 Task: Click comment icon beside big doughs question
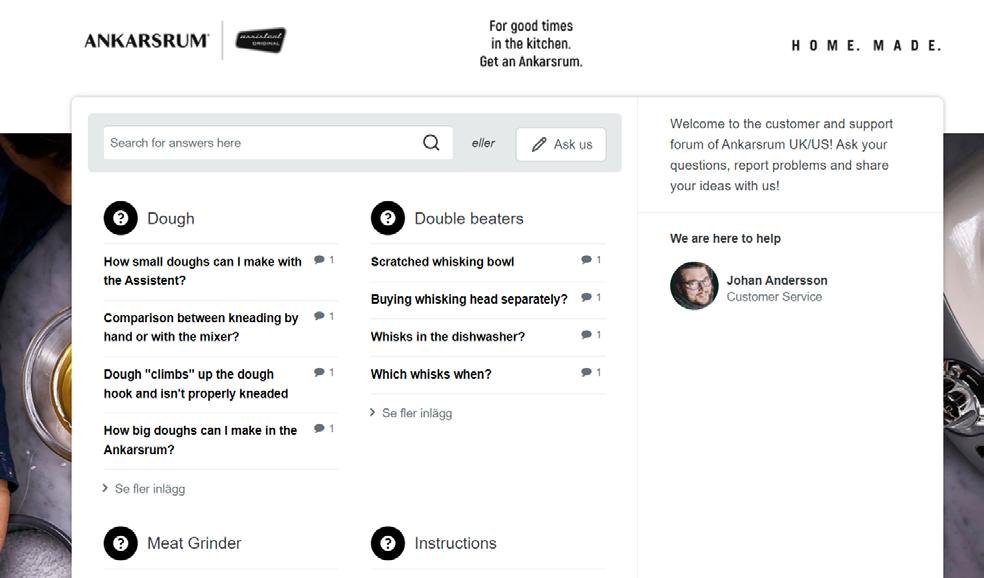[319, 429]
